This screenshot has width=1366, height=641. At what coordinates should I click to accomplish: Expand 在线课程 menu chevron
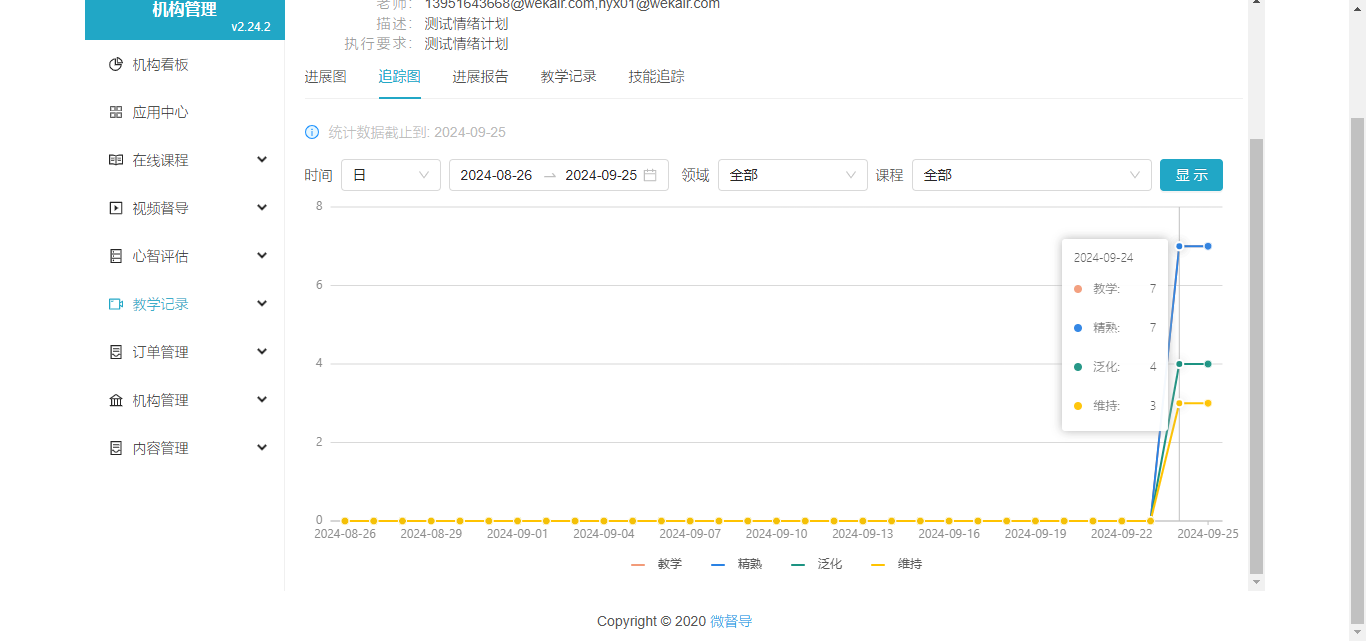(262, 160)
